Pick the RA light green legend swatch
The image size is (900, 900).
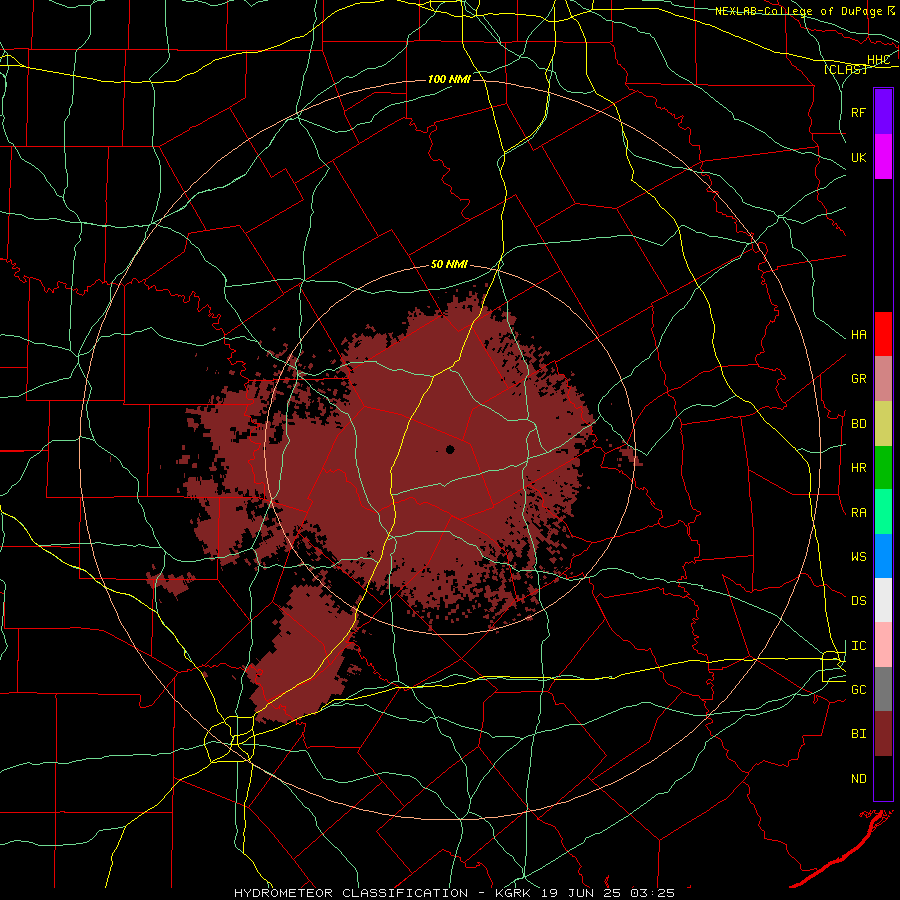883,512
